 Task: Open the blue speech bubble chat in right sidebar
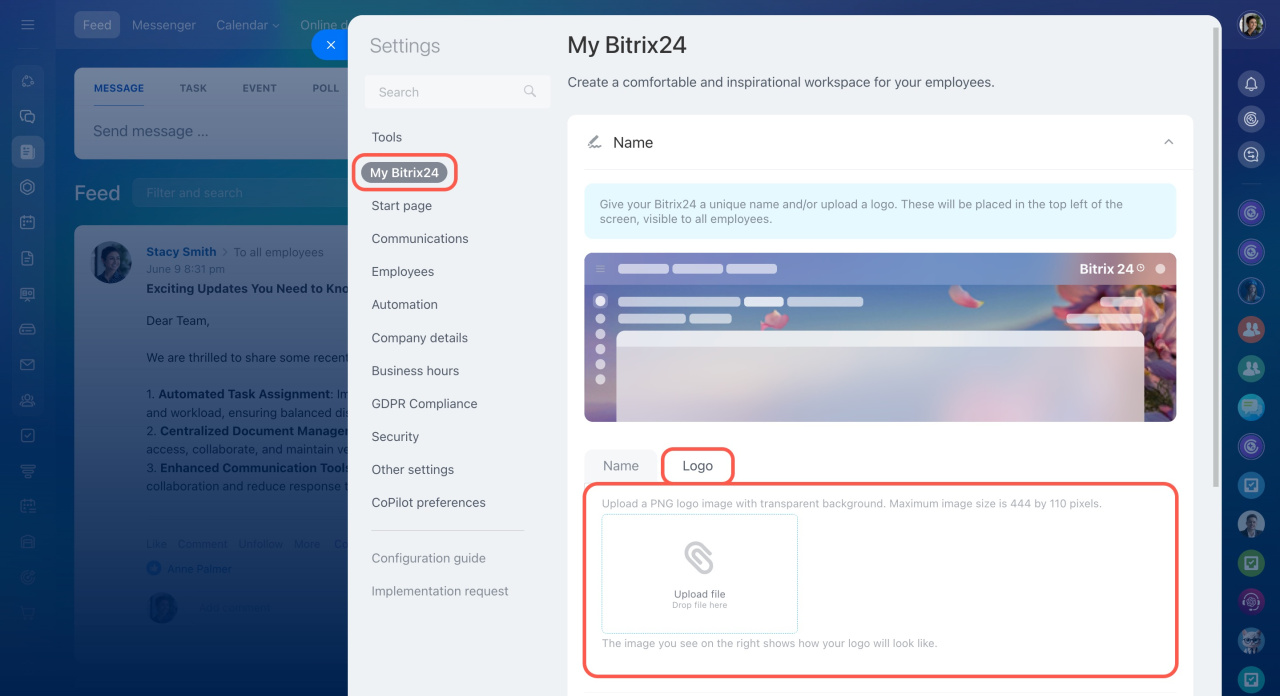pos(1251,407)
